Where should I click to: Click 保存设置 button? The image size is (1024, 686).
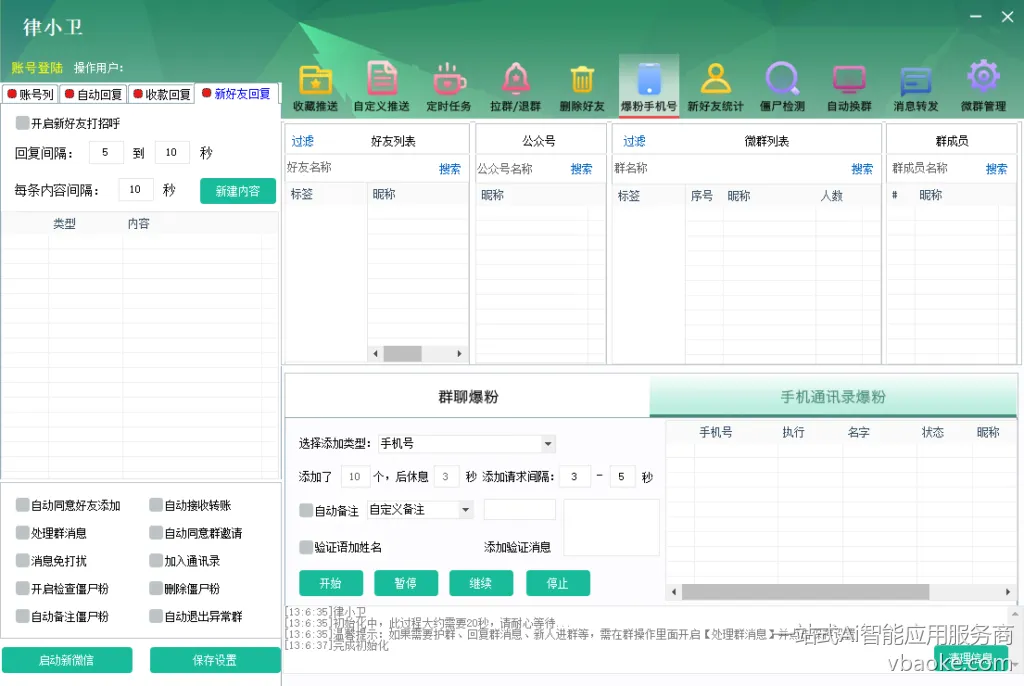215,660
